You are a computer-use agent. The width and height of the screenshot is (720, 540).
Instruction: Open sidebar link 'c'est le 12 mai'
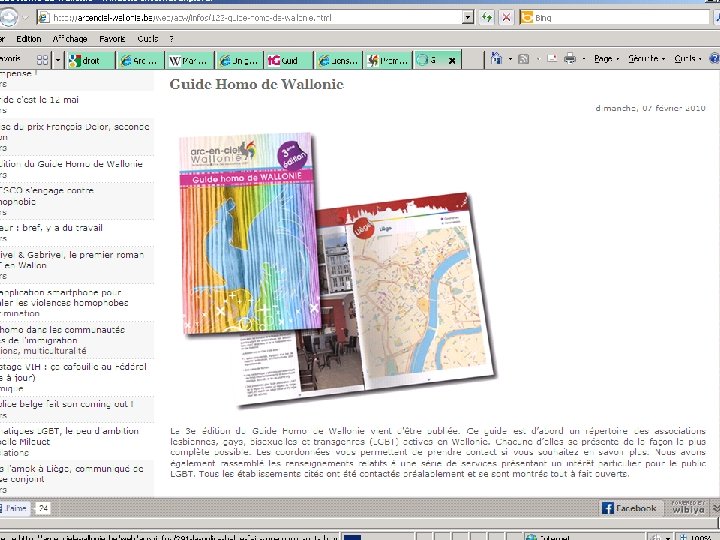click(x=40, y=100)
